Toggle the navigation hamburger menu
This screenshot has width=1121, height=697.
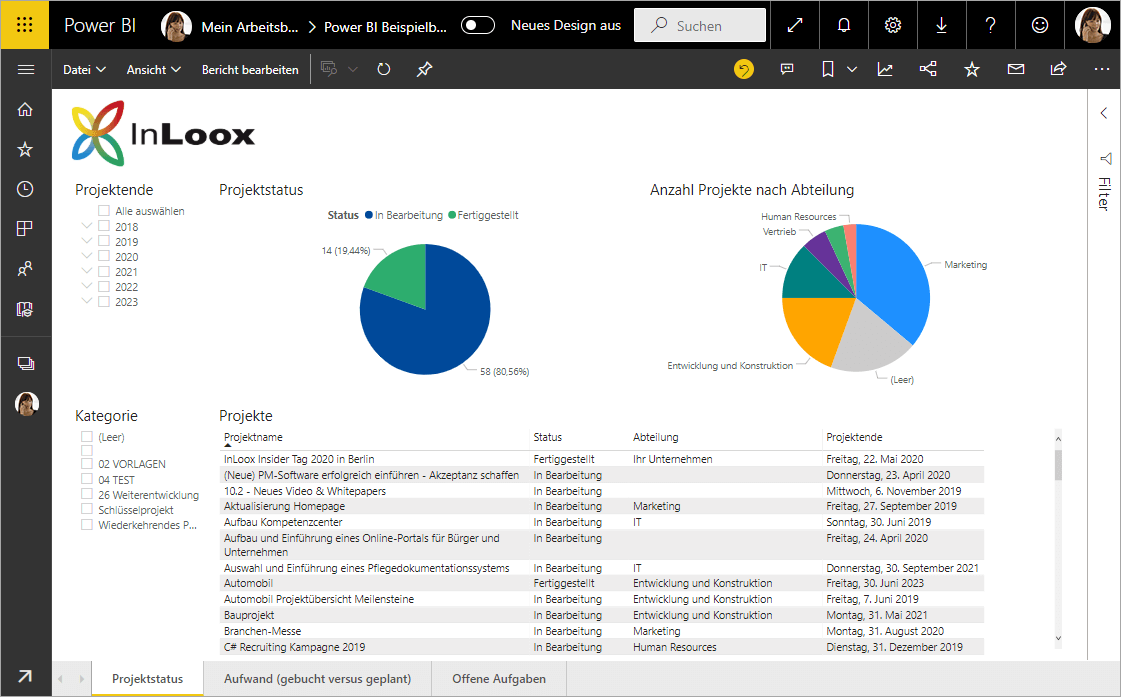point(26,69)
